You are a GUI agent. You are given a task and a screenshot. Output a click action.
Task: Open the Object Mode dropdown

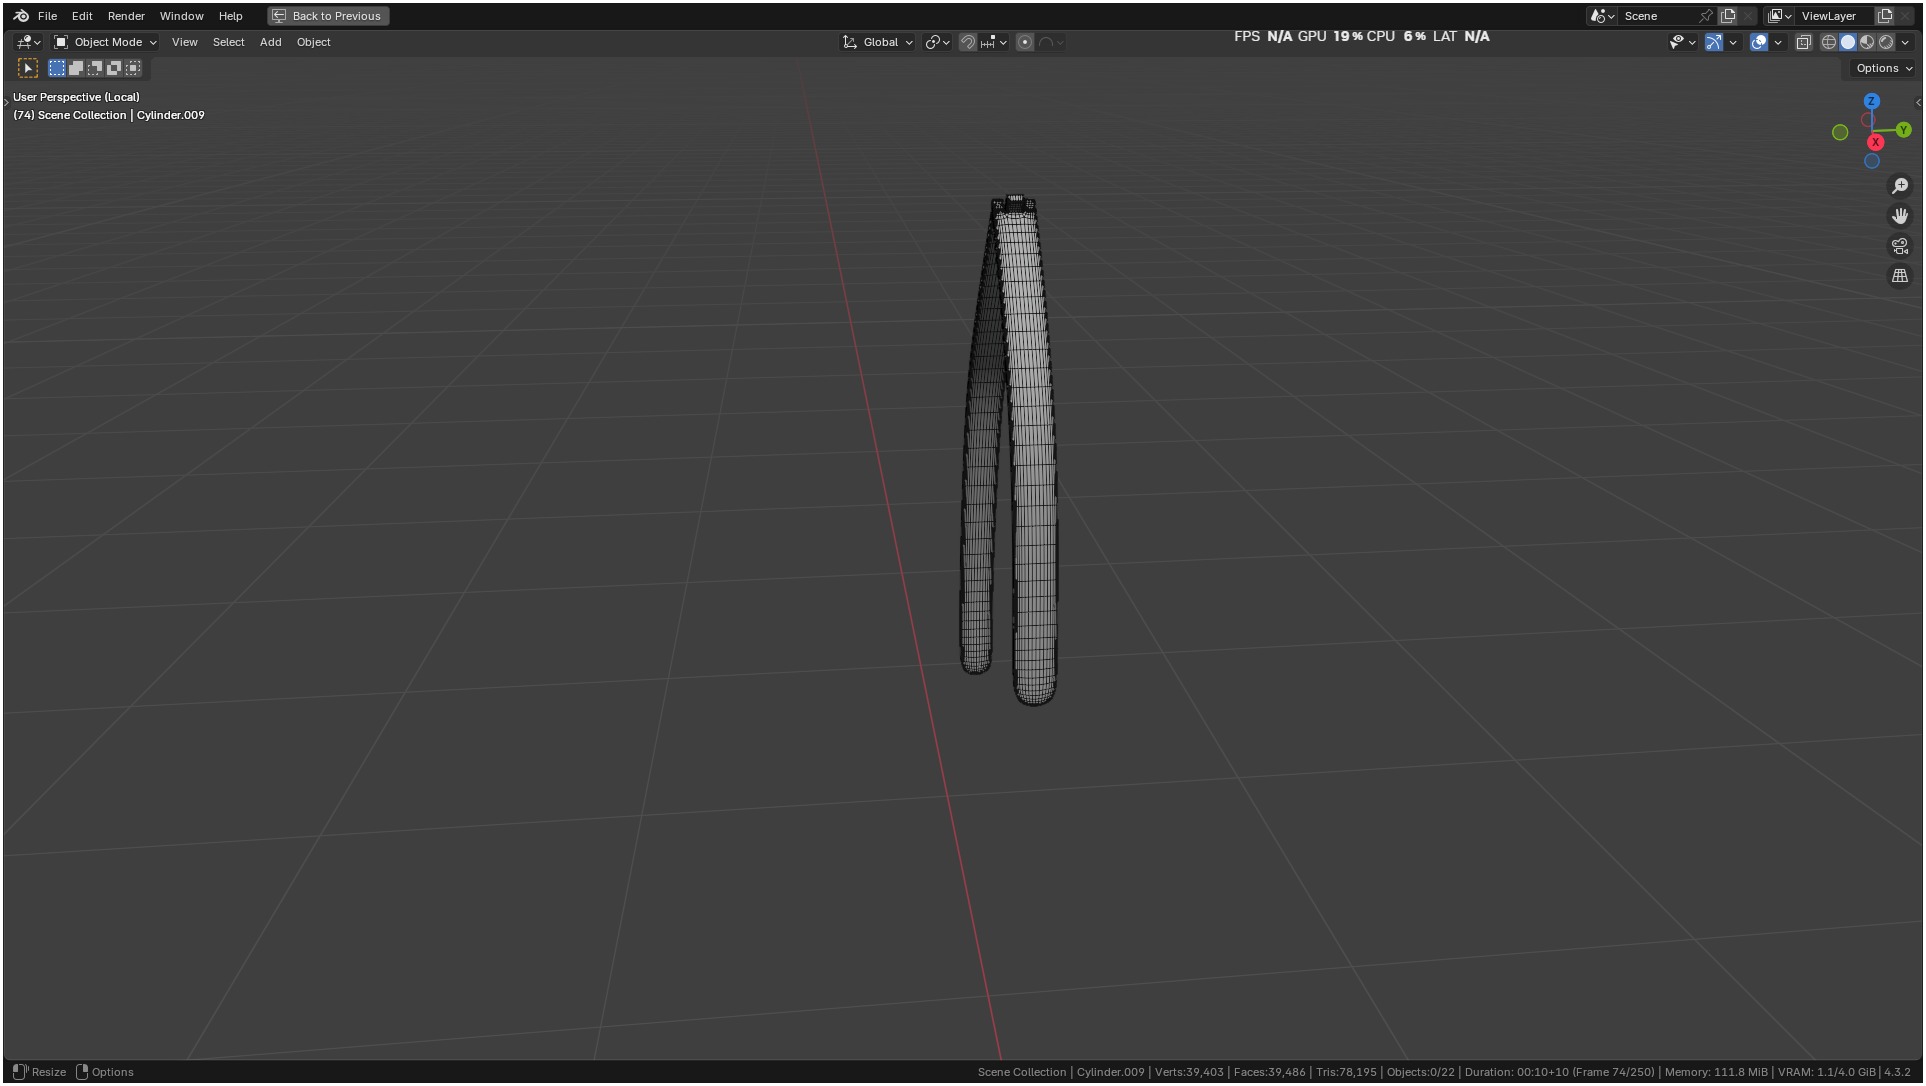pyautogui.click(x=106, y=42)
